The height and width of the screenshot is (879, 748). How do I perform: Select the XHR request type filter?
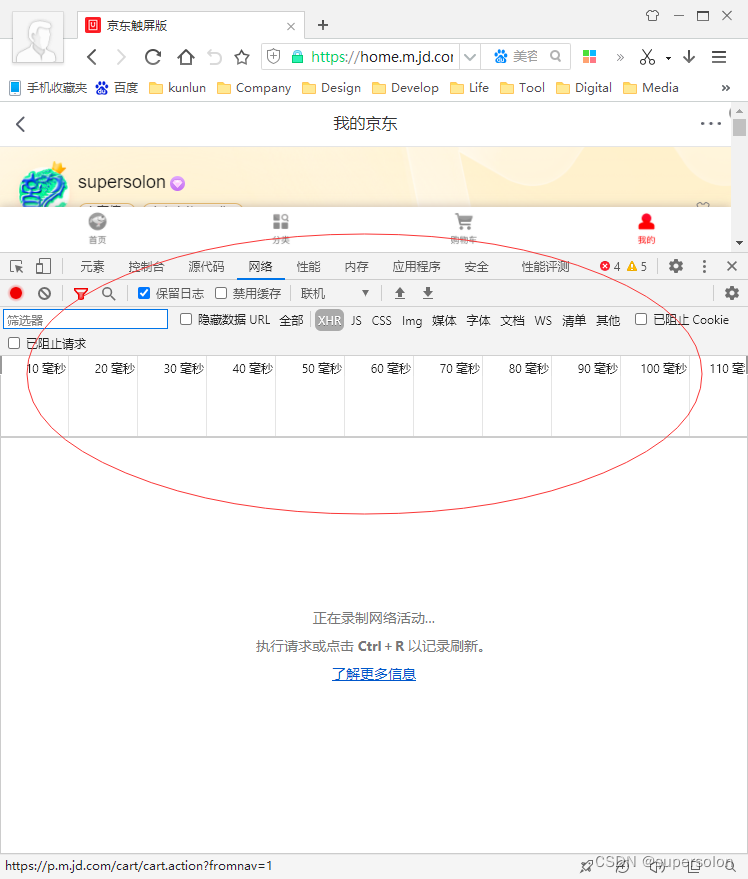[x=329, y=320]
